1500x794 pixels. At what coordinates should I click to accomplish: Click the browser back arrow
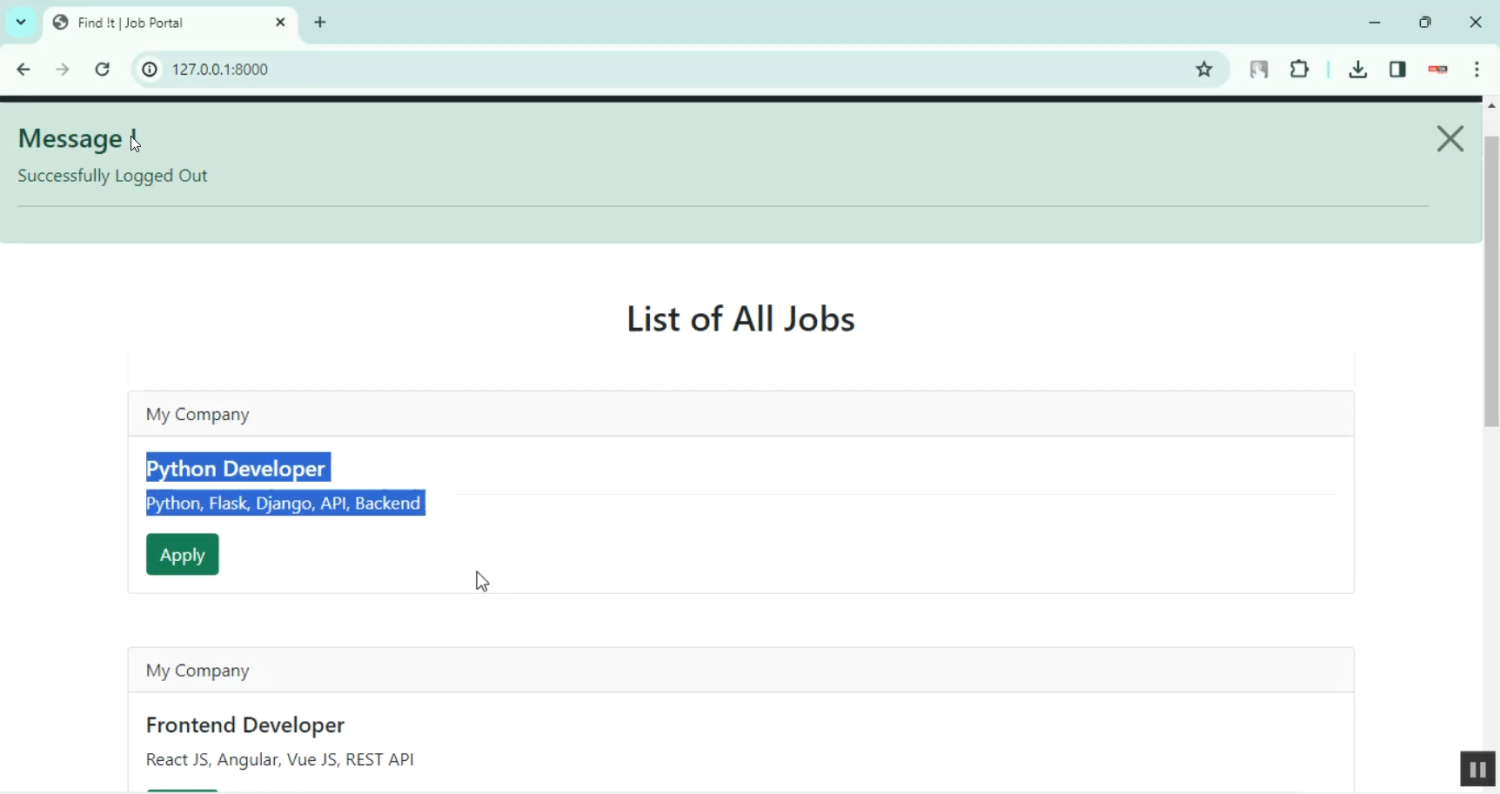[x=23, y=70]
